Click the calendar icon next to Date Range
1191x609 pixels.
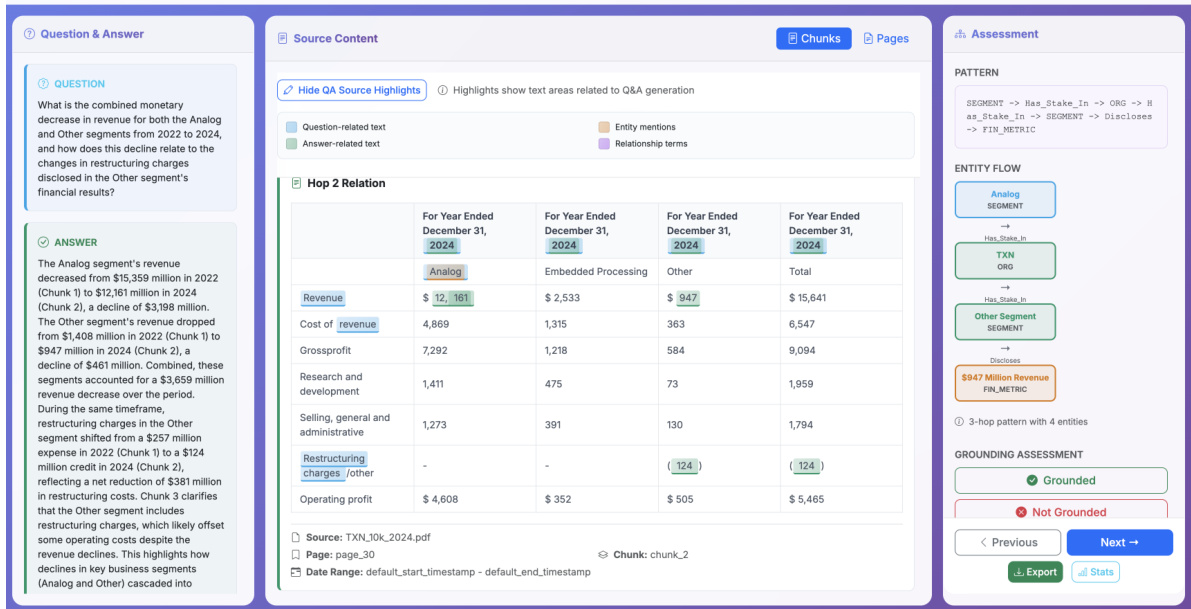296,572
